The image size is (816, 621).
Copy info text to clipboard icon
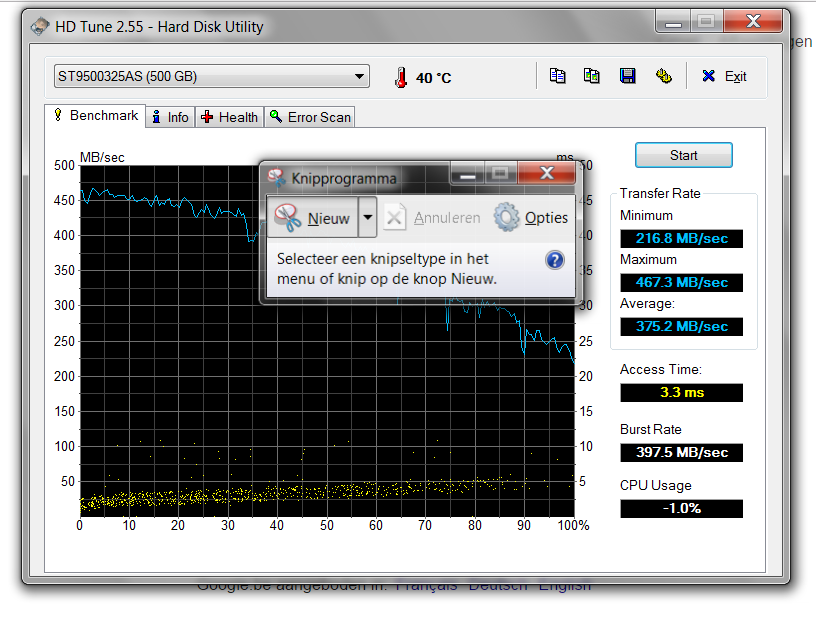(x=557, y=76)
